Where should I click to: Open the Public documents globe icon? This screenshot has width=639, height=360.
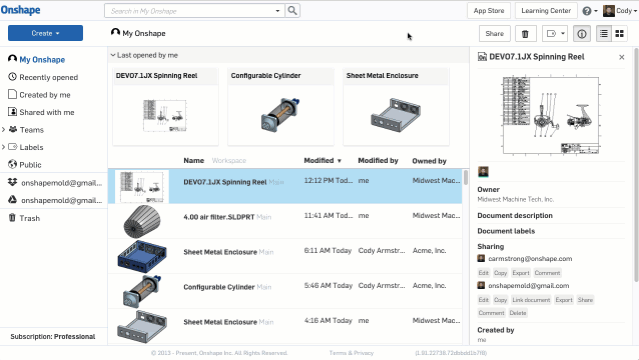[x=12, y=164]
